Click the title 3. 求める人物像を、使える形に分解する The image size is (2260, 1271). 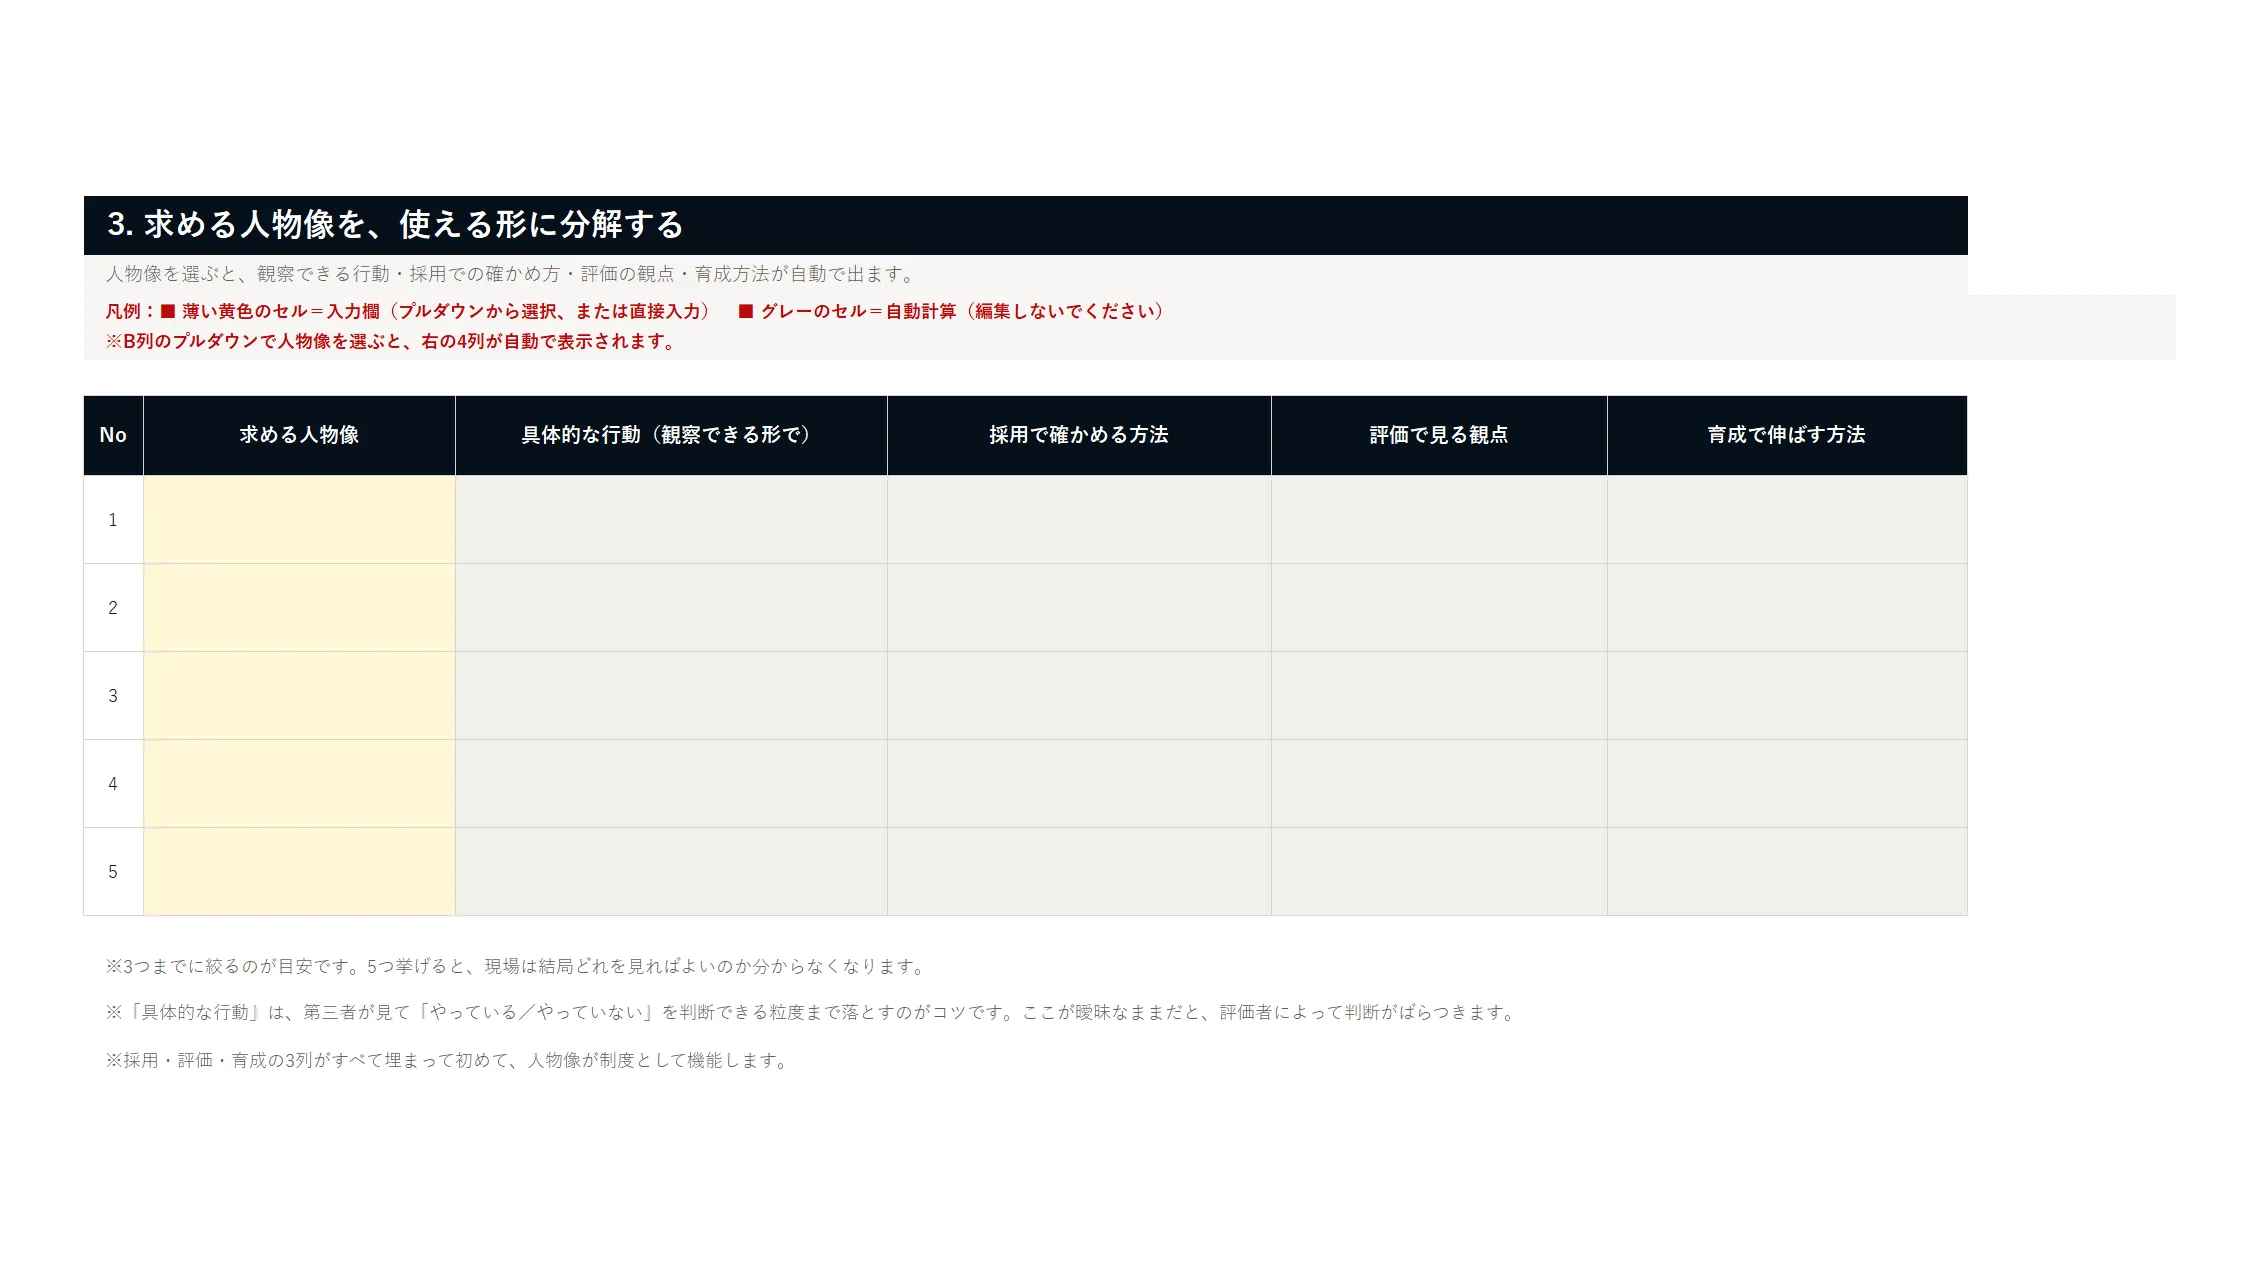point(395,224)
